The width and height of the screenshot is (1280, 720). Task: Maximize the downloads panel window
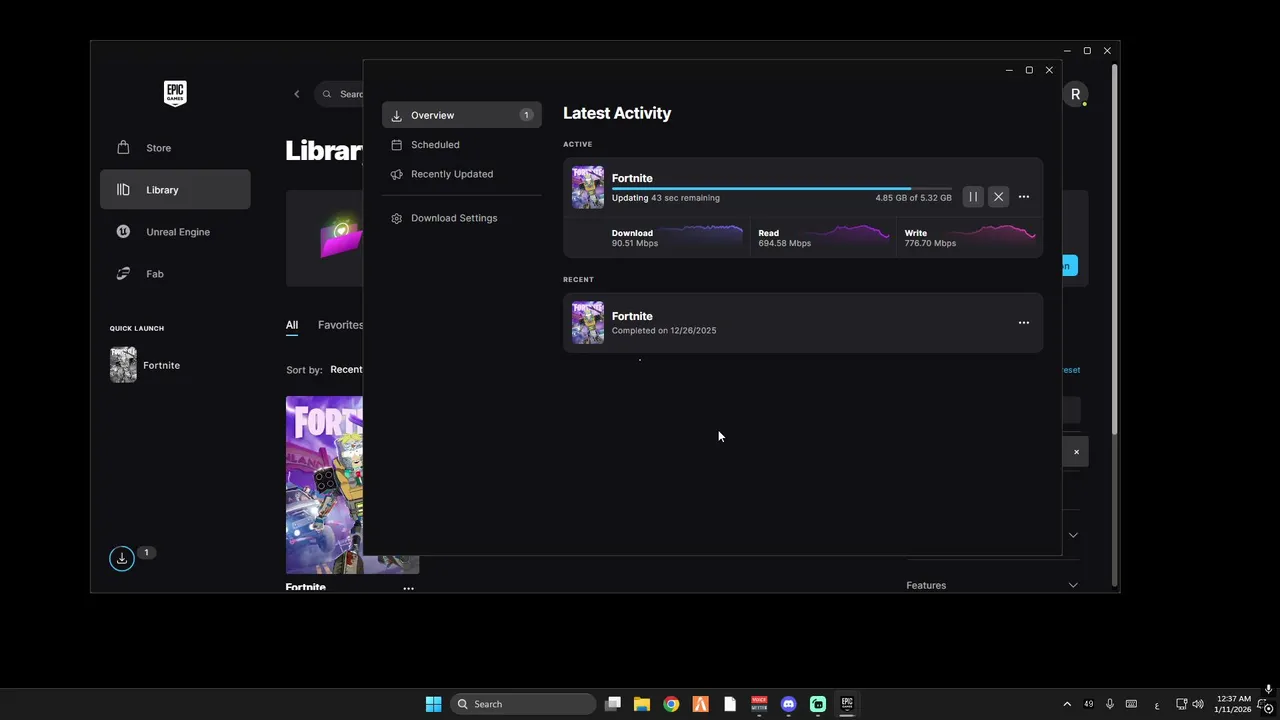pyautogui.click(x=1029, y=70)
